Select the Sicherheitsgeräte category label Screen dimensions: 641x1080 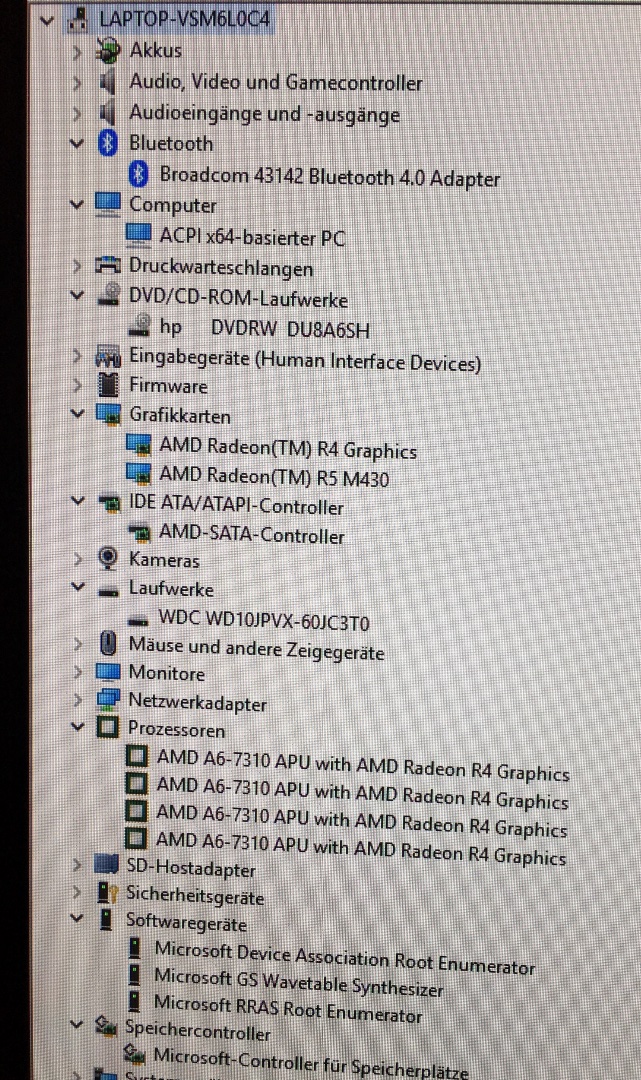pyautogui.click(x=195, y=896)
